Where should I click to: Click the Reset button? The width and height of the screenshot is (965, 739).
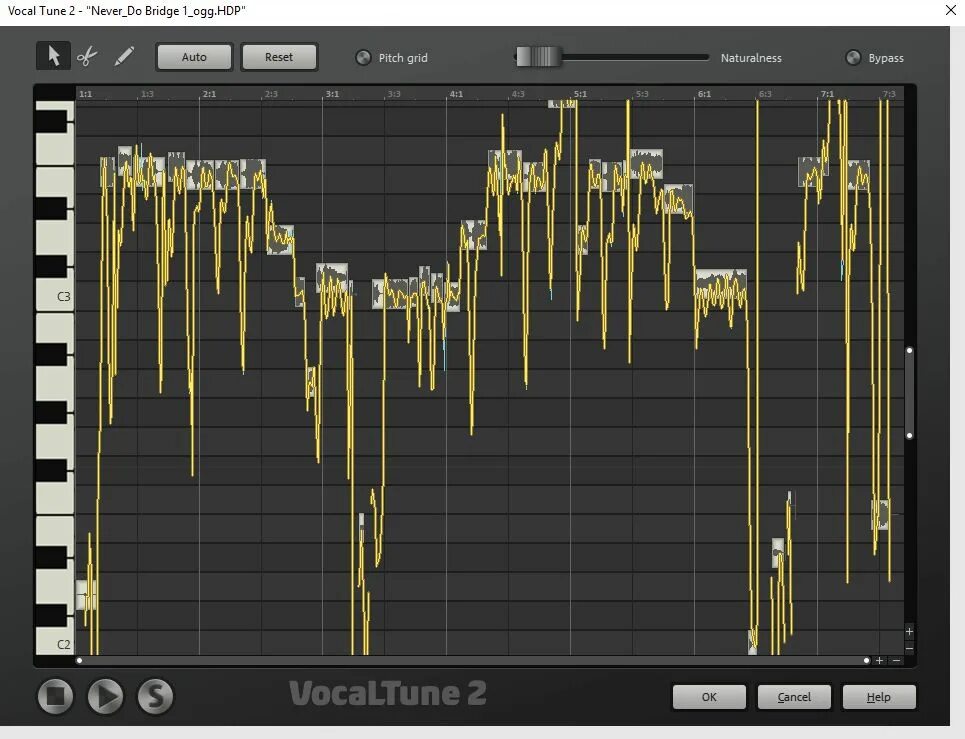point(279,57)
